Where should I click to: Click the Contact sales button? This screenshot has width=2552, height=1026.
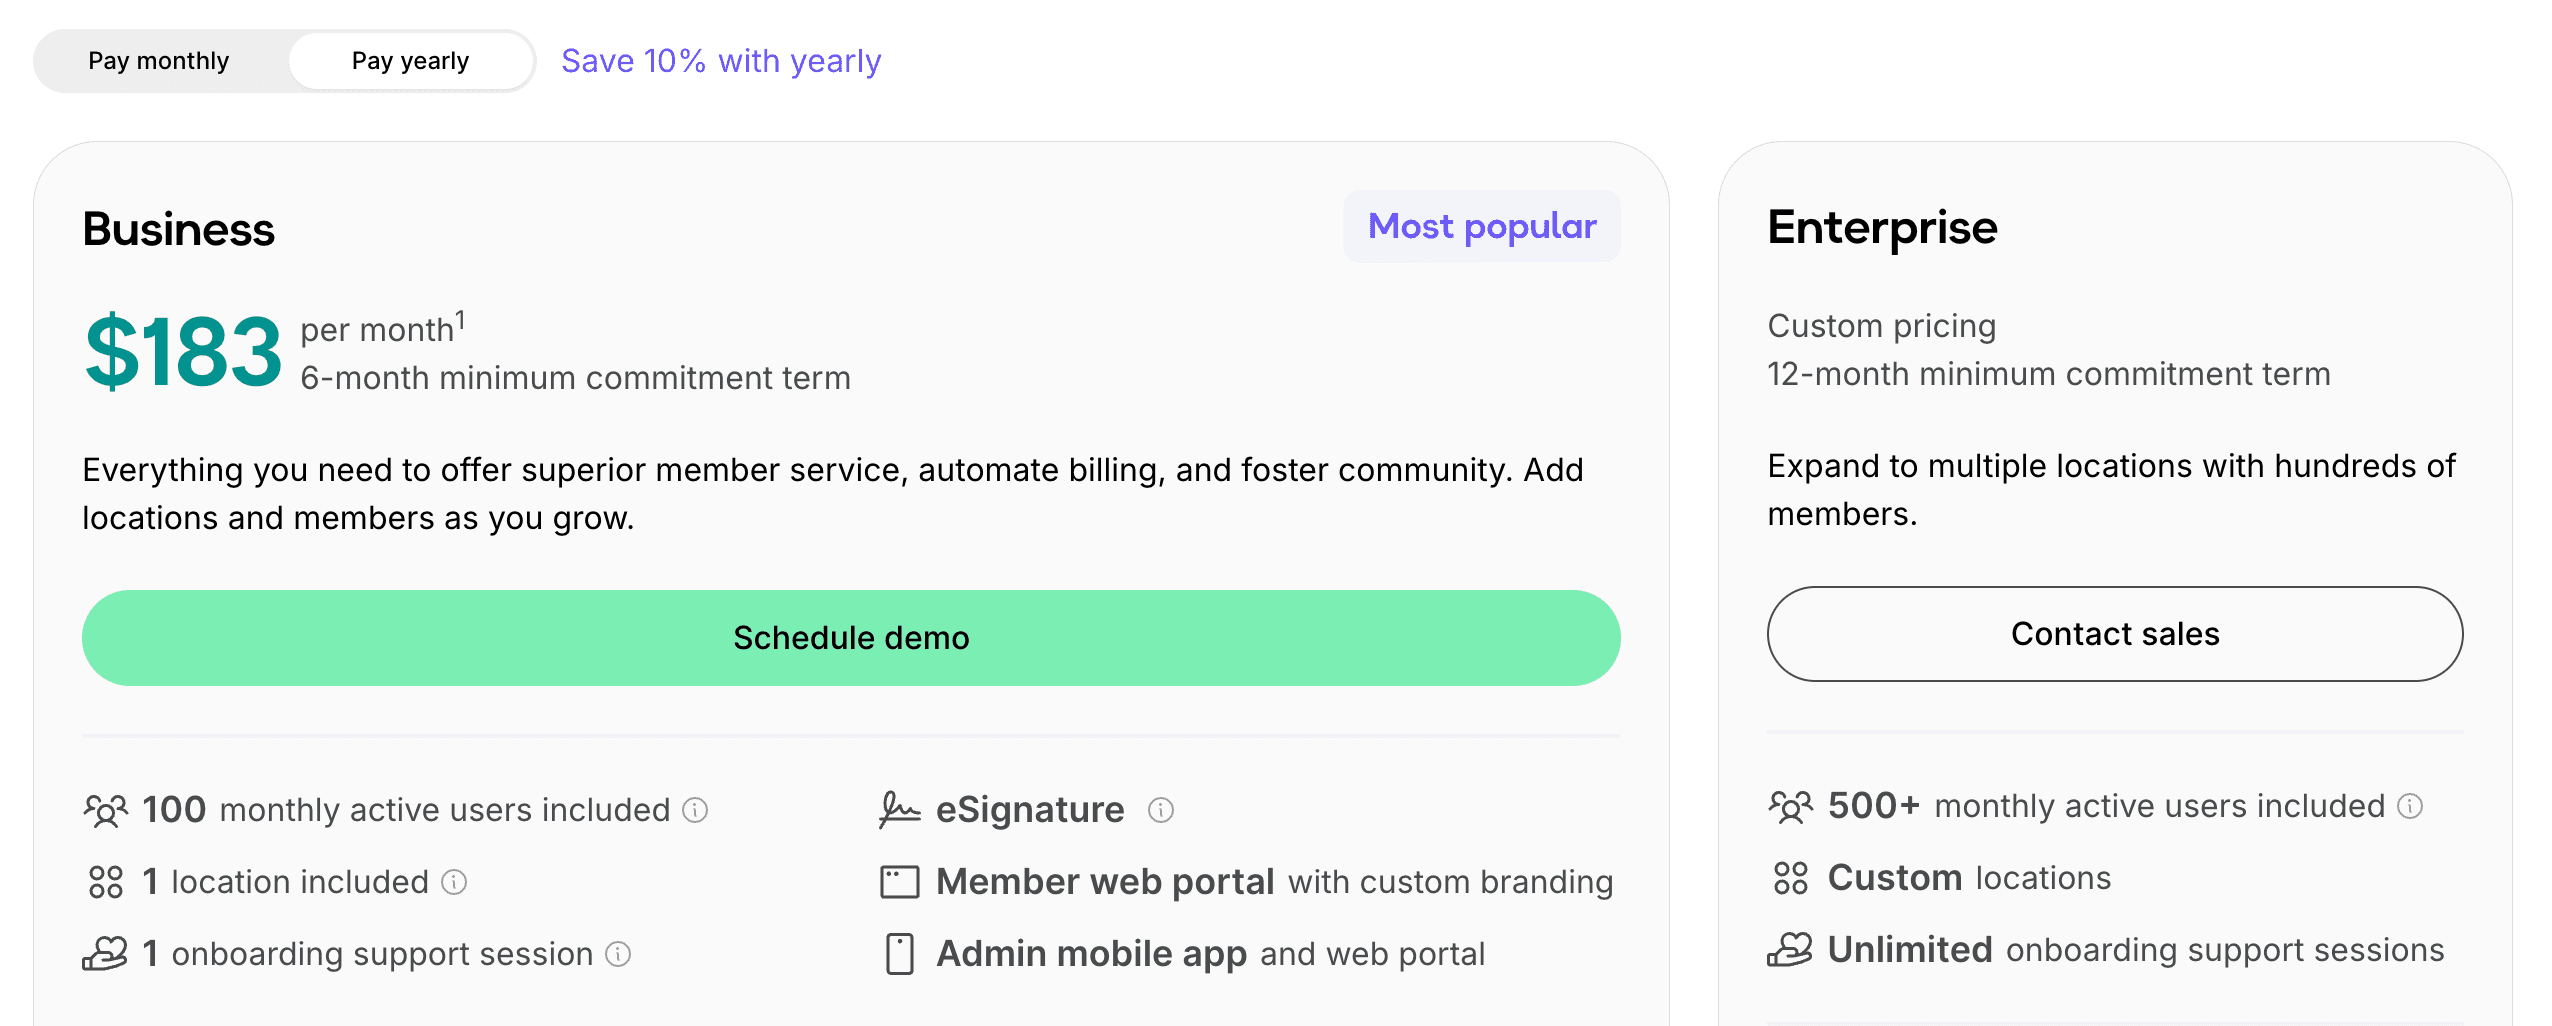[x=2114, y=634]
